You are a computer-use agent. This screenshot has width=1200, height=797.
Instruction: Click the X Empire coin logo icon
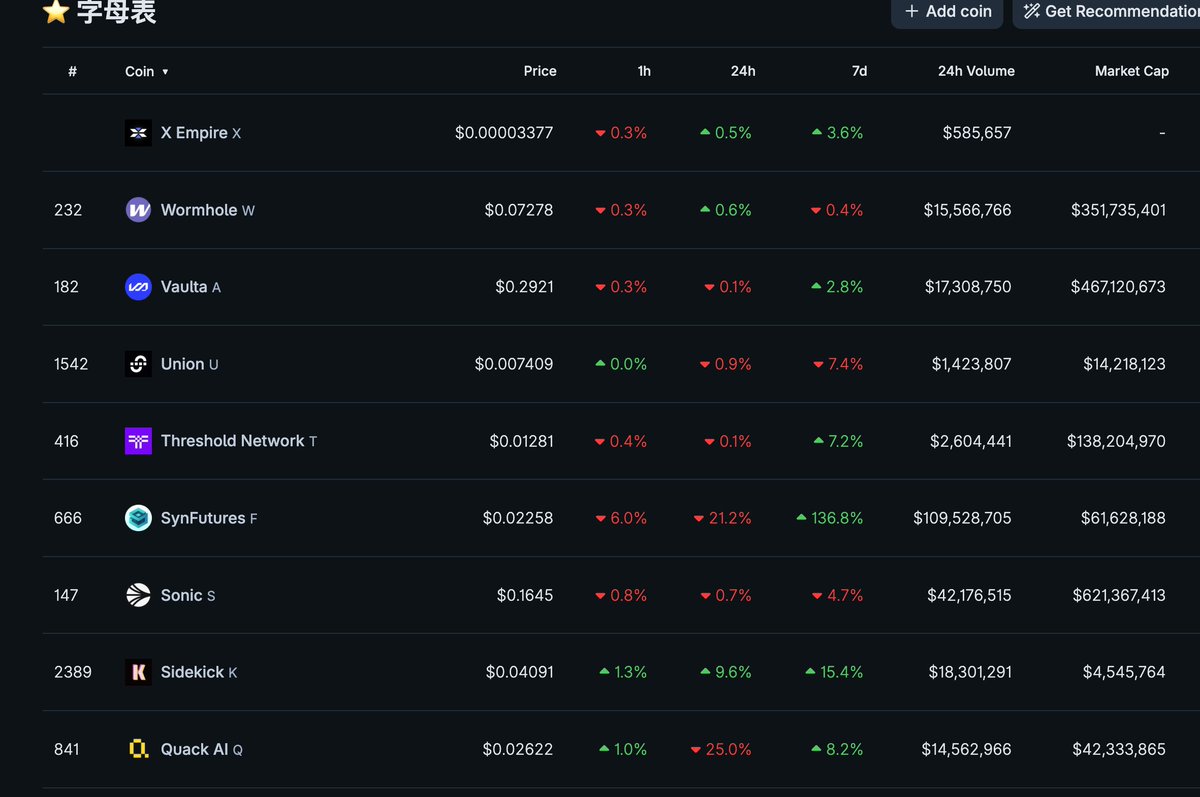coord(138,133)
